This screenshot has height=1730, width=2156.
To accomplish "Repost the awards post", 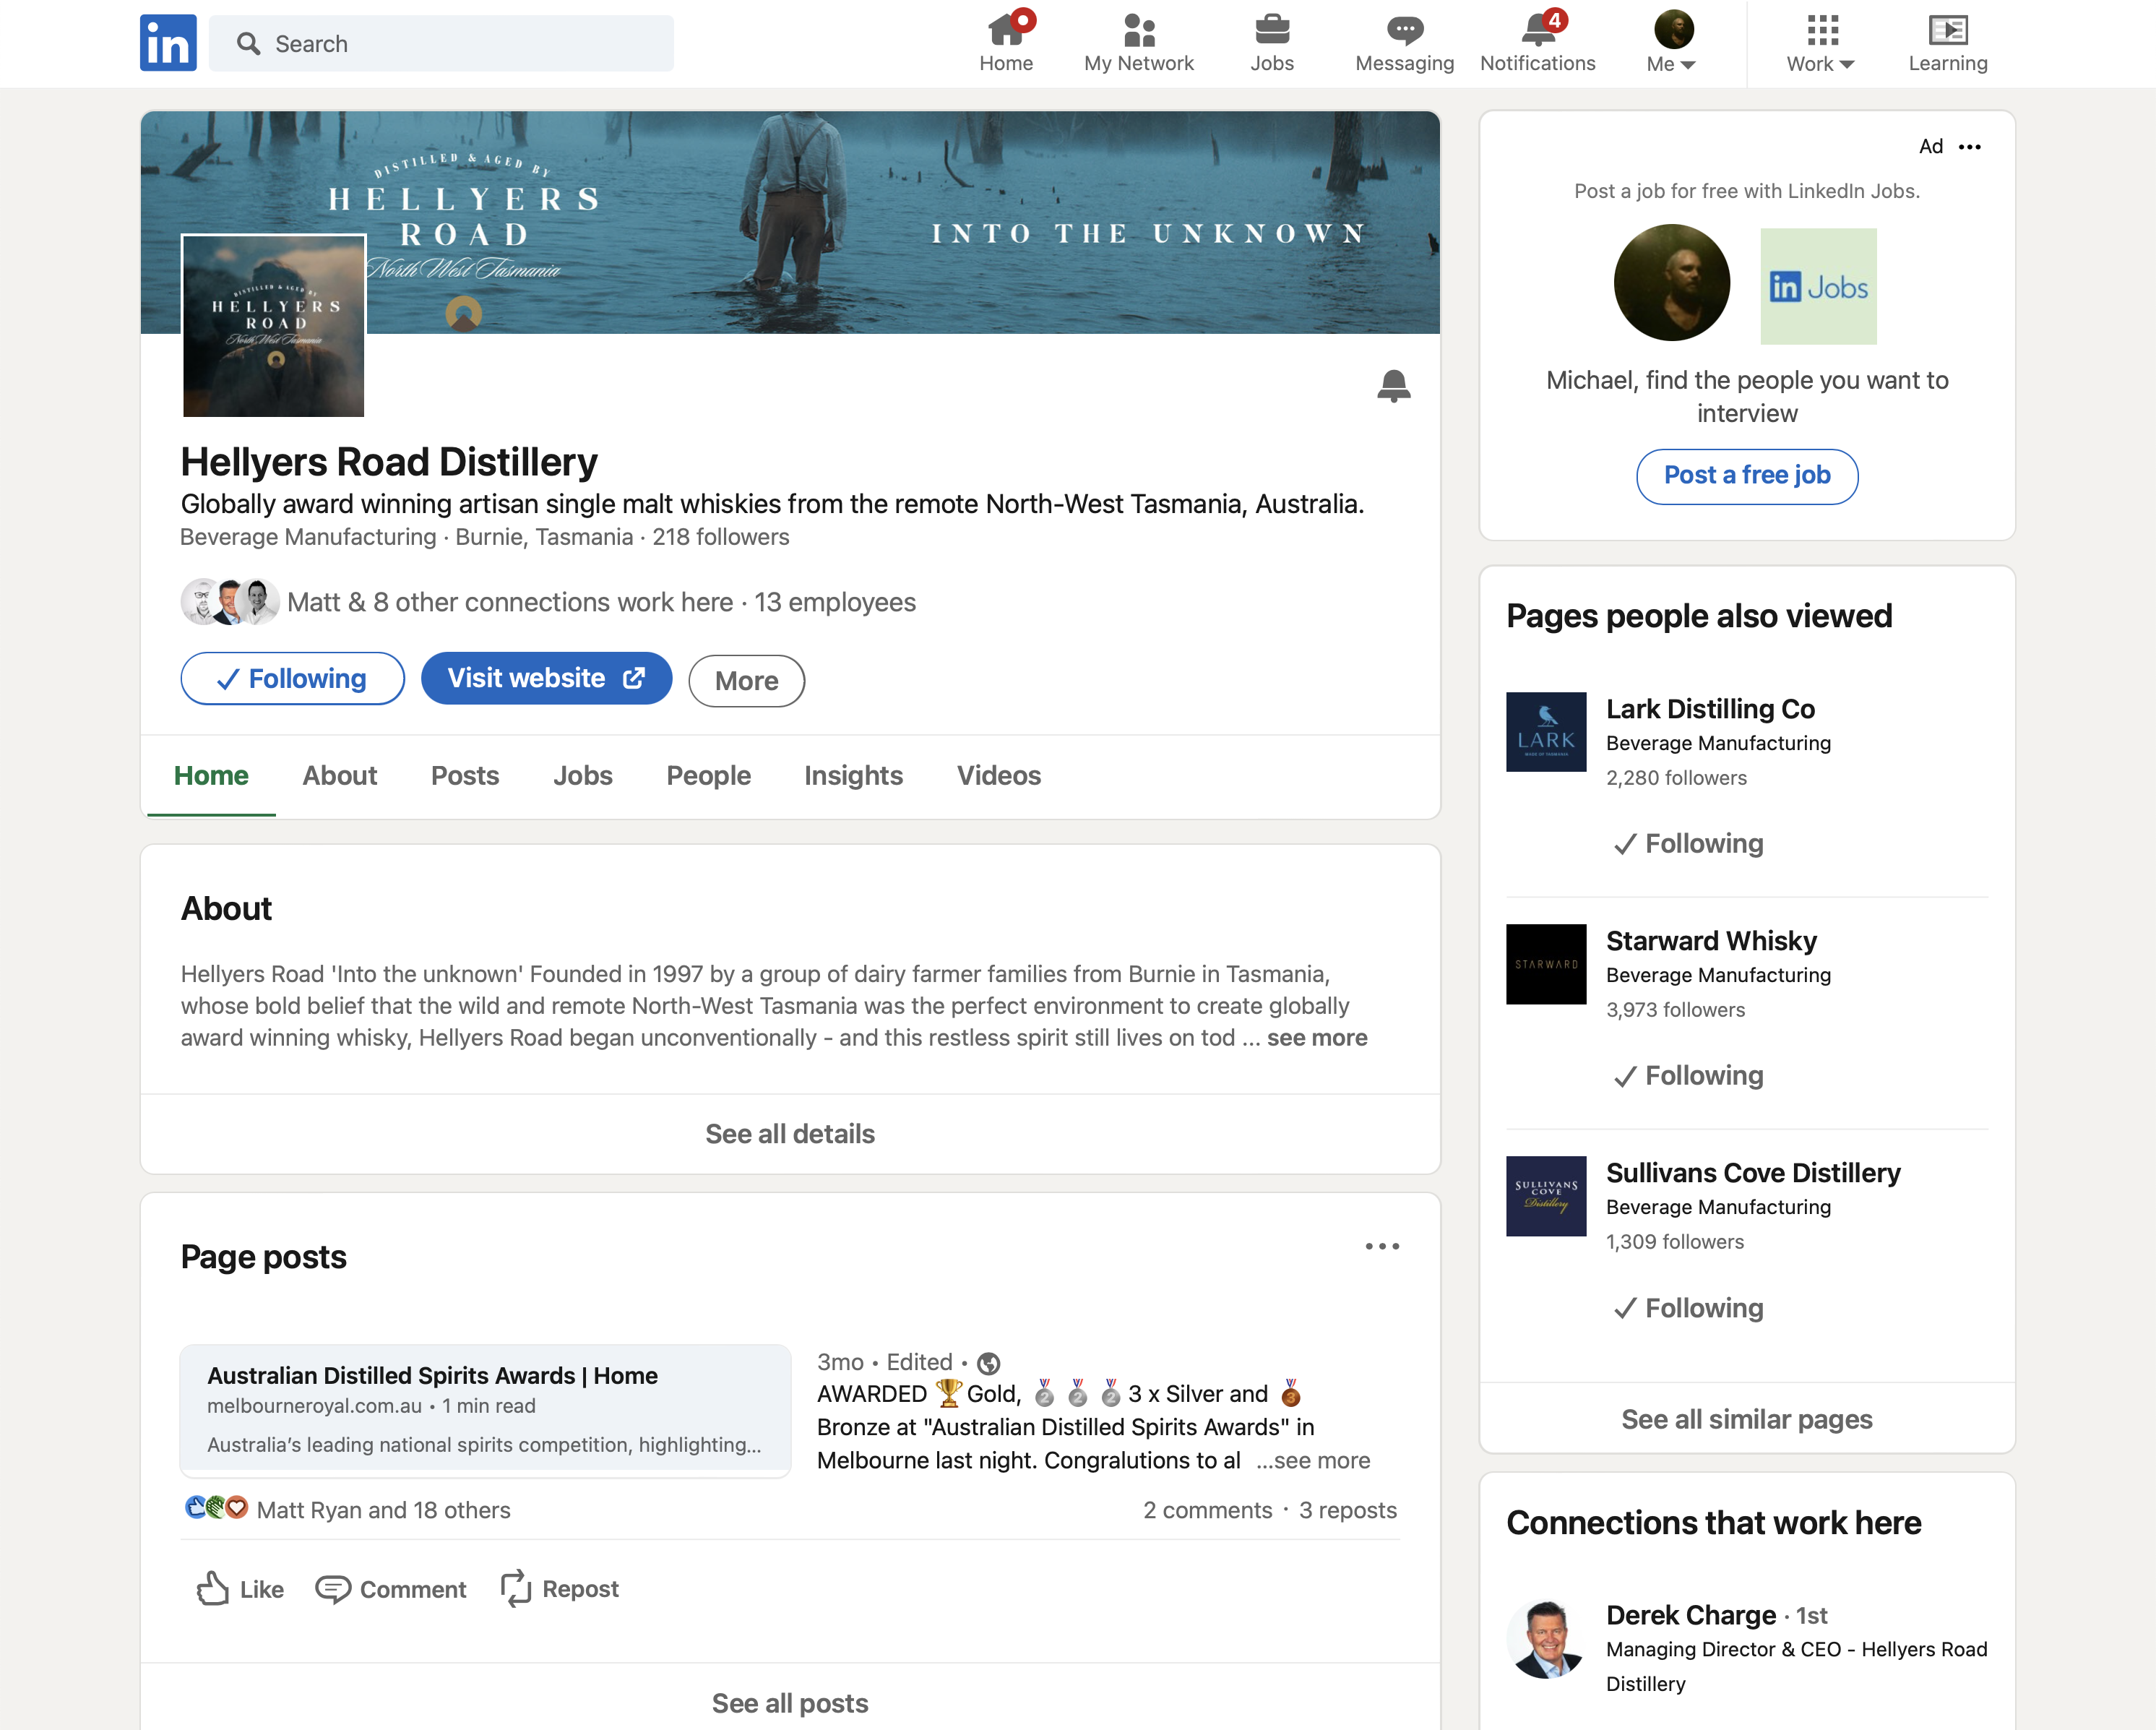I will 560,1589.
